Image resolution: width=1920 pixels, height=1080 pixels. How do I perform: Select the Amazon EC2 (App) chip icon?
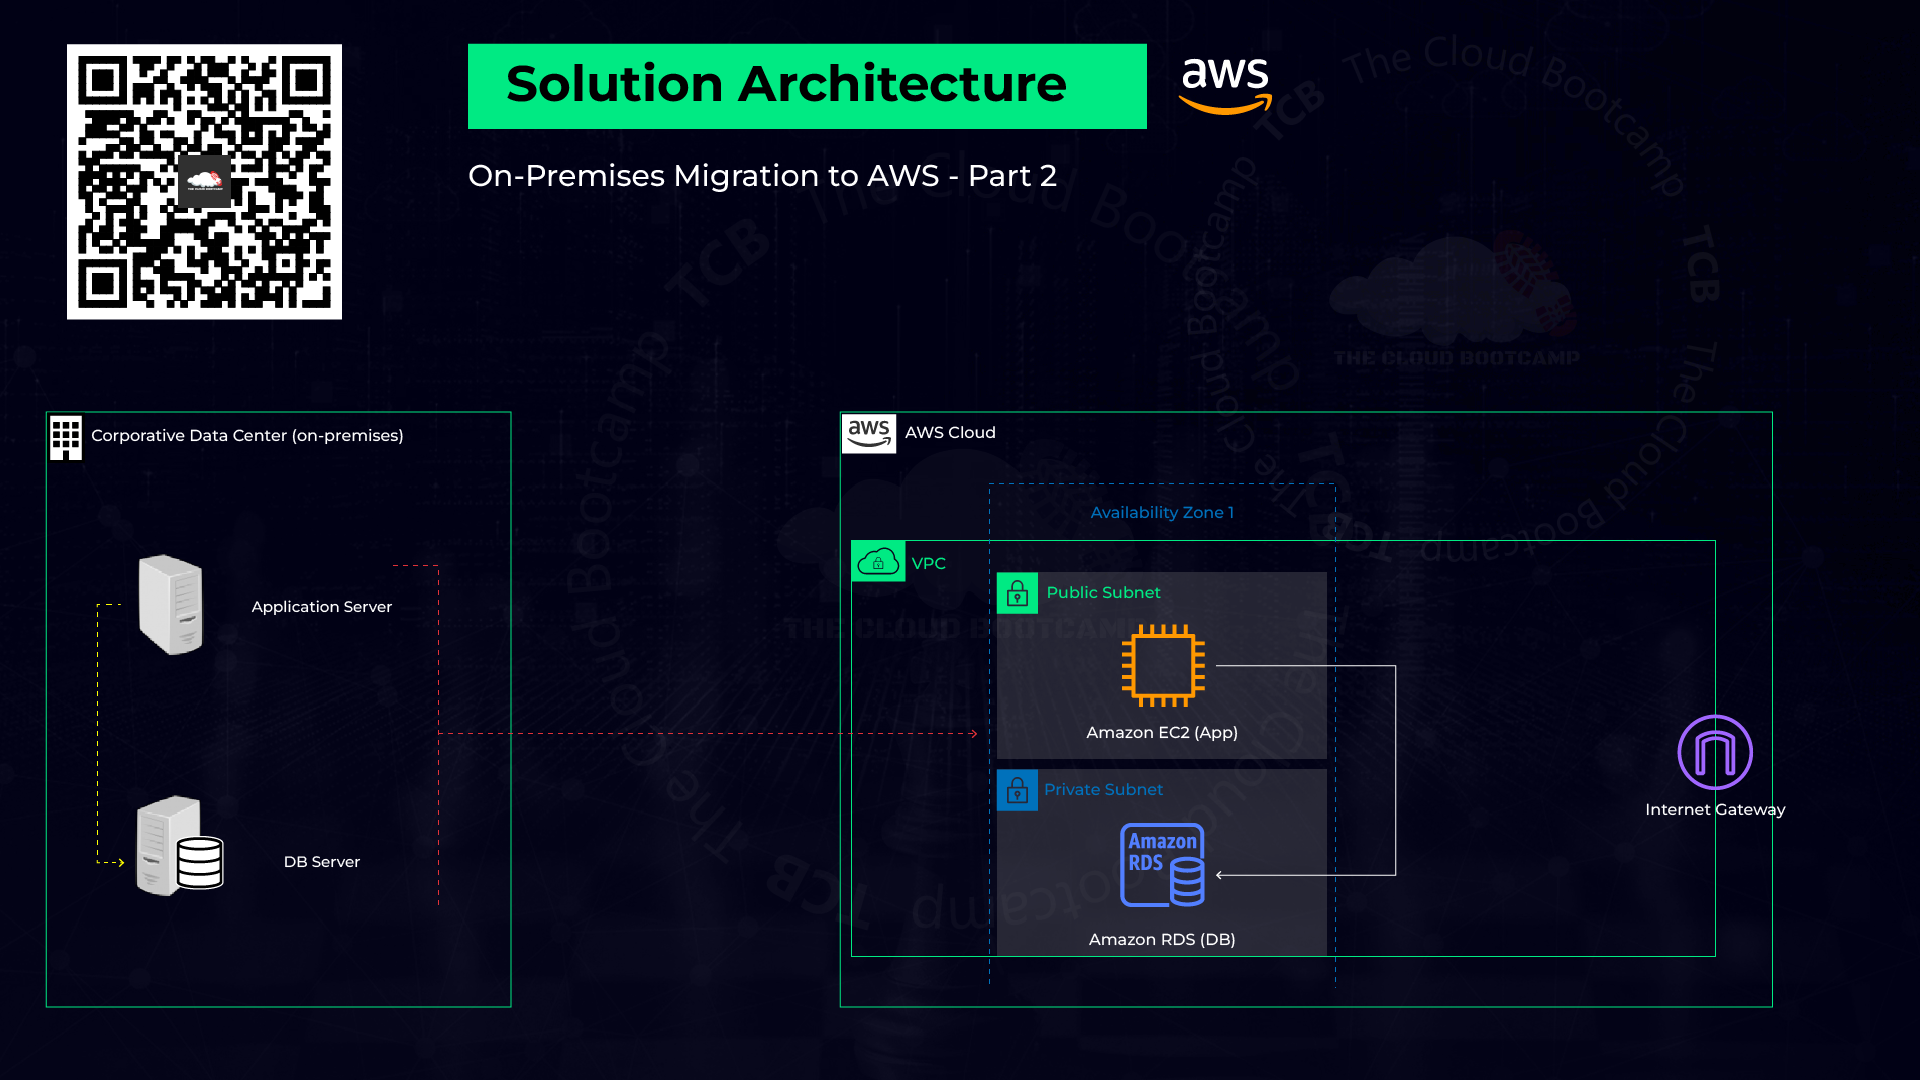coord(1161,666)
